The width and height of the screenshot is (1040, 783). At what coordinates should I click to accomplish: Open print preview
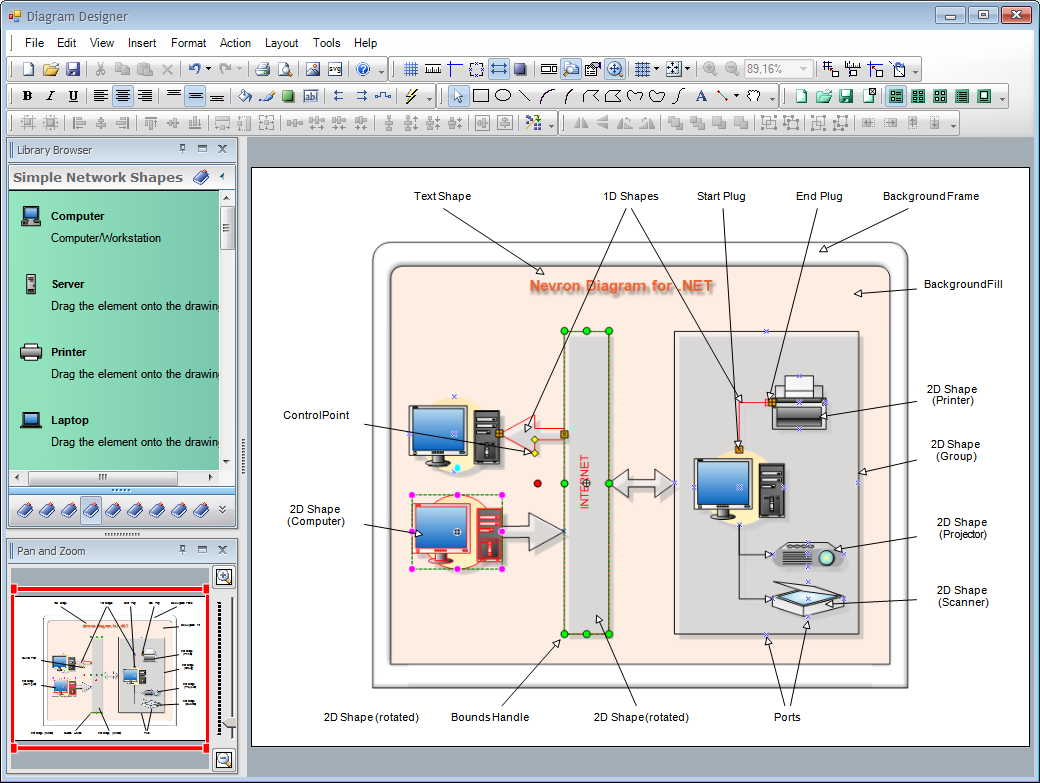(285, 69)
